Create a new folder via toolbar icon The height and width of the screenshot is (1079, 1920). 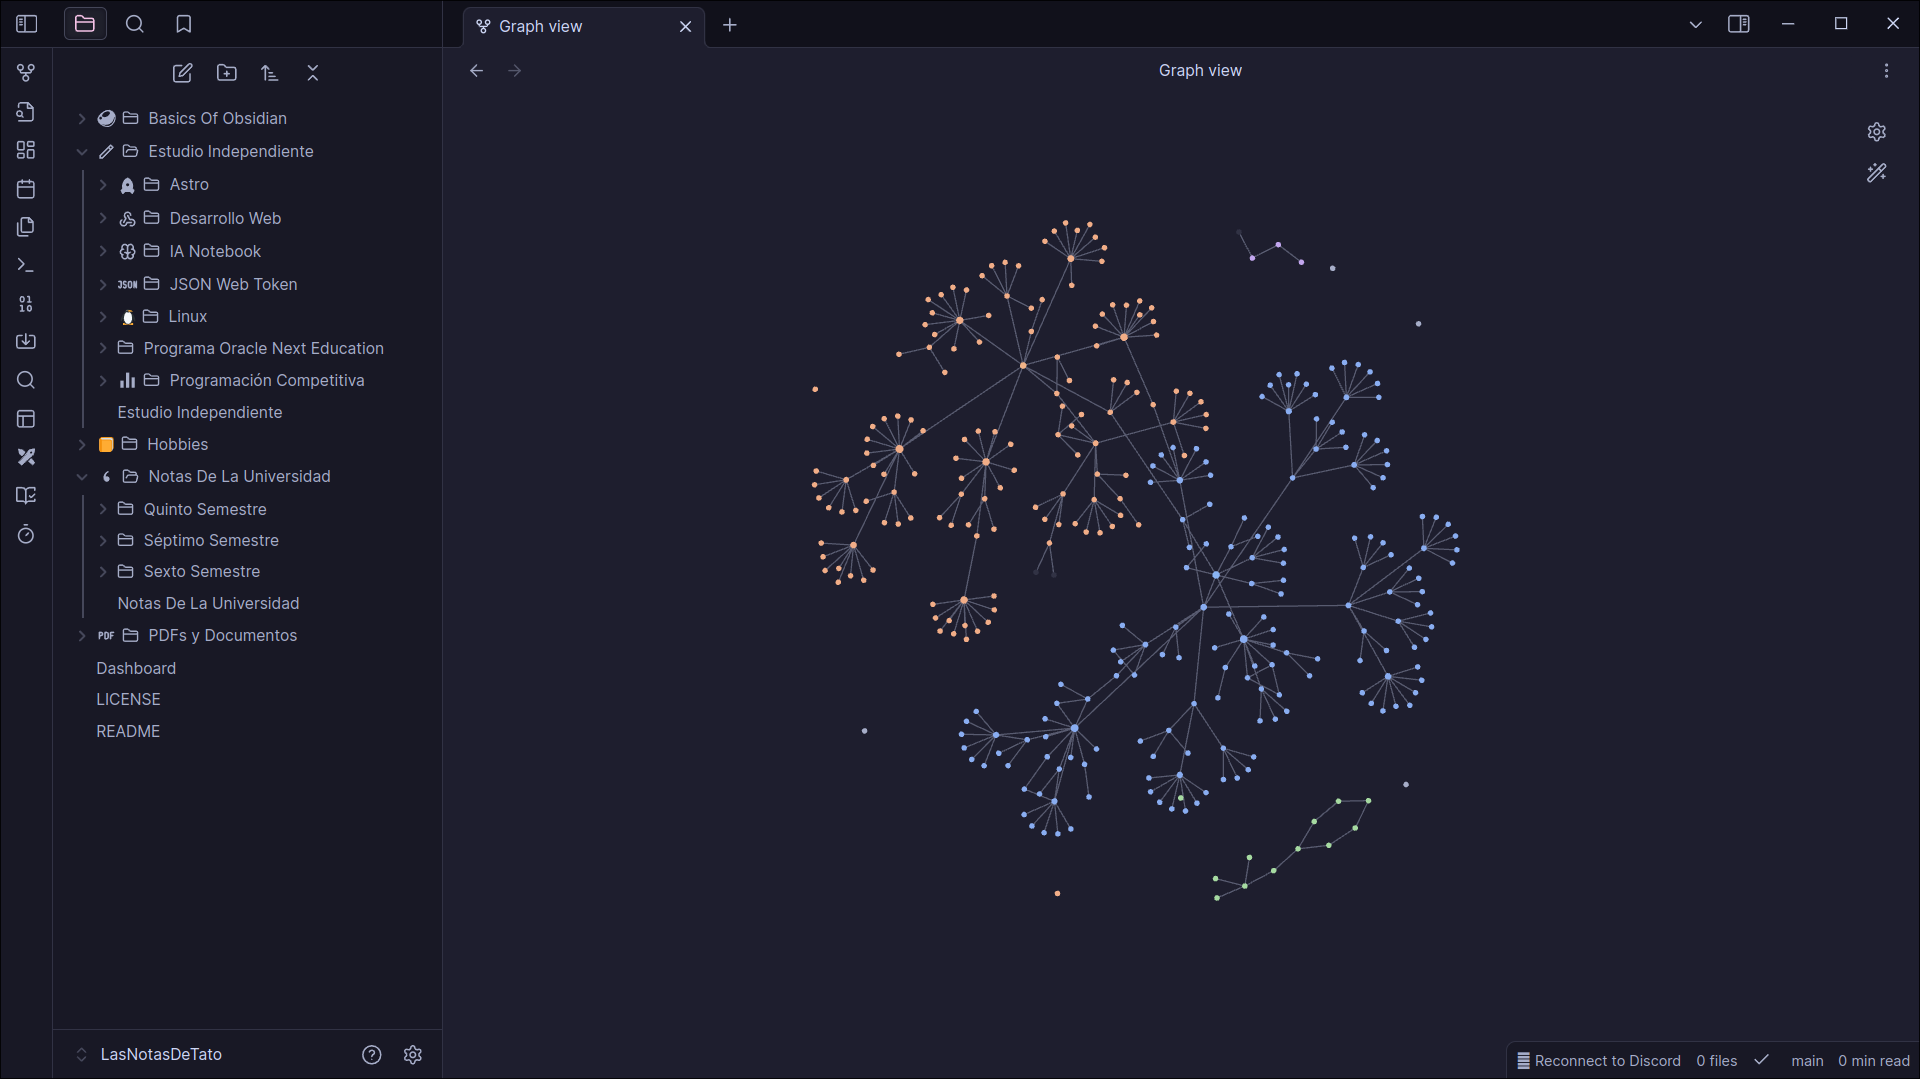(227, 73)
